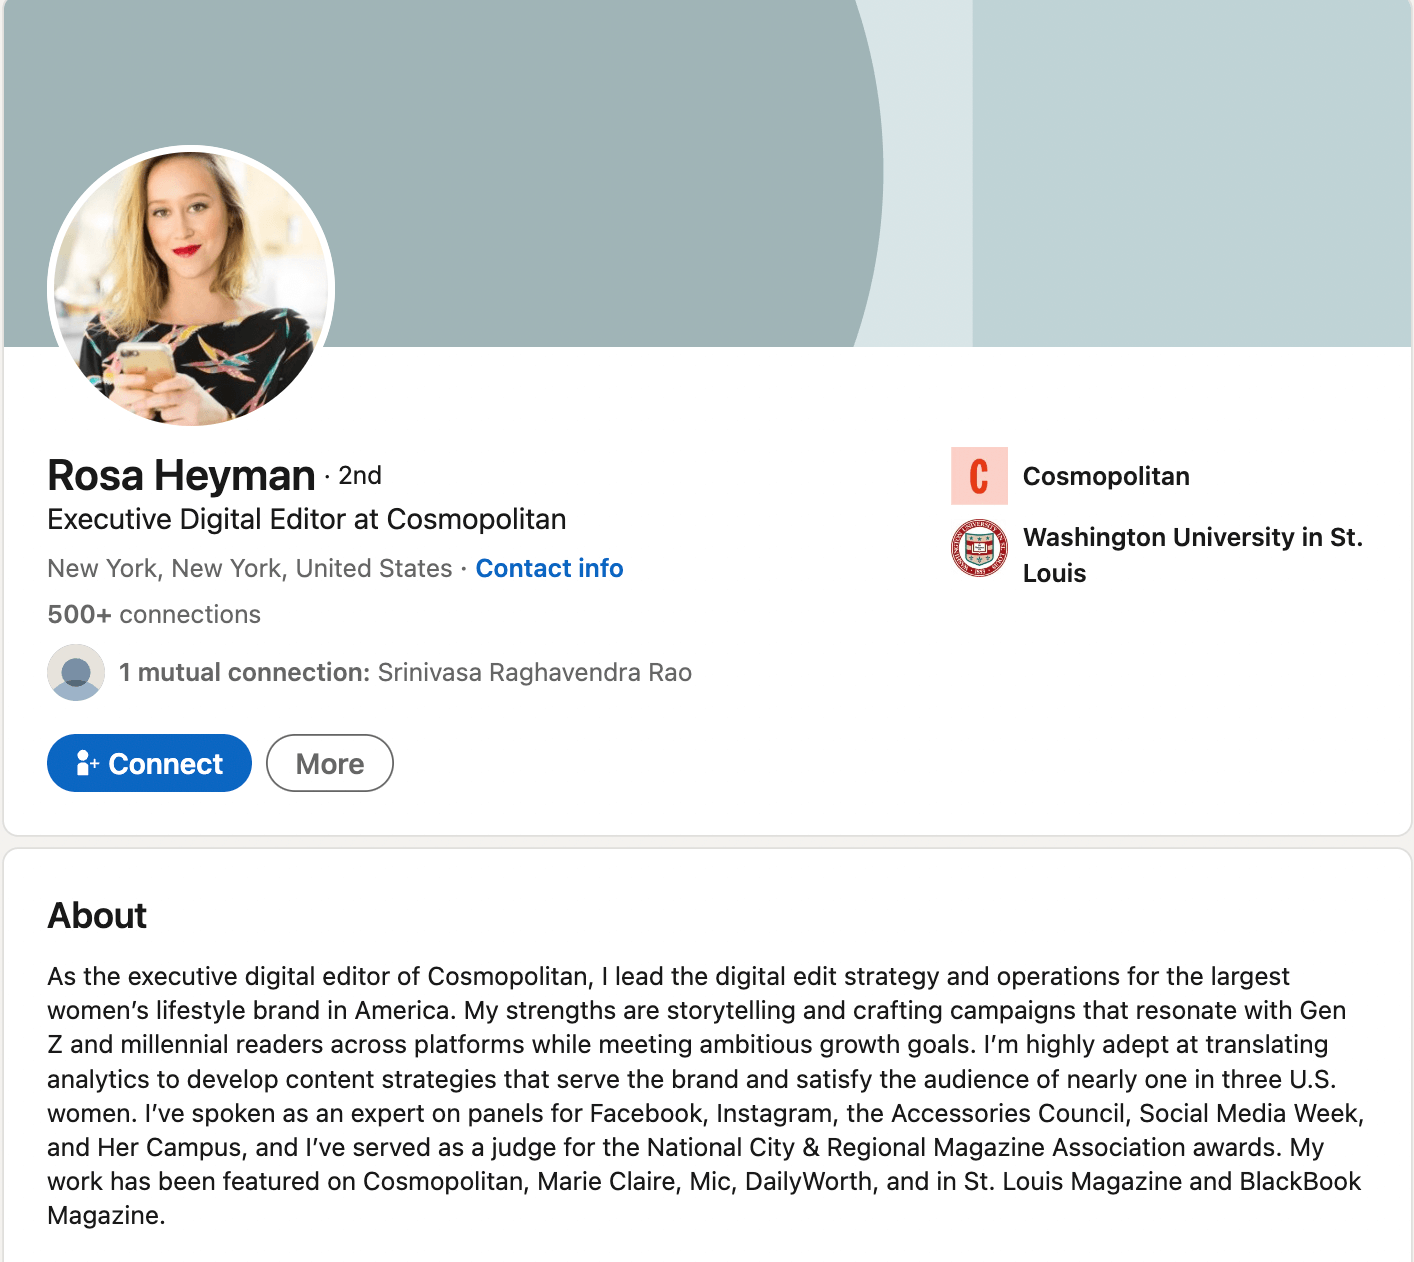Click the About section heading
1414x1262 pixels.
(97, 915)
